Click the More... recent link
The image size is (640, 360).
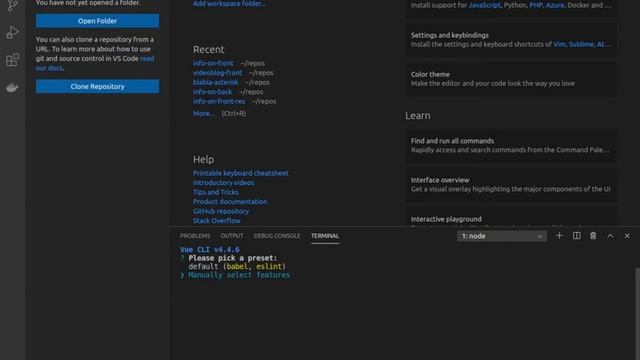click(x=203, y=113)
